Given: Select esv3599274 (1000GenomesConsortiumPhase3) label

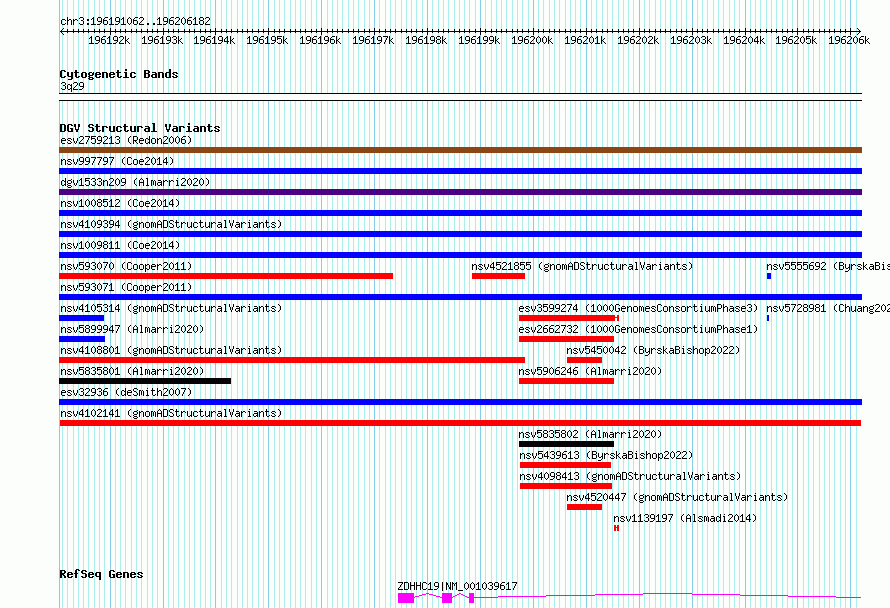Looking at the screenshot, I should click(x=638, y=308).
